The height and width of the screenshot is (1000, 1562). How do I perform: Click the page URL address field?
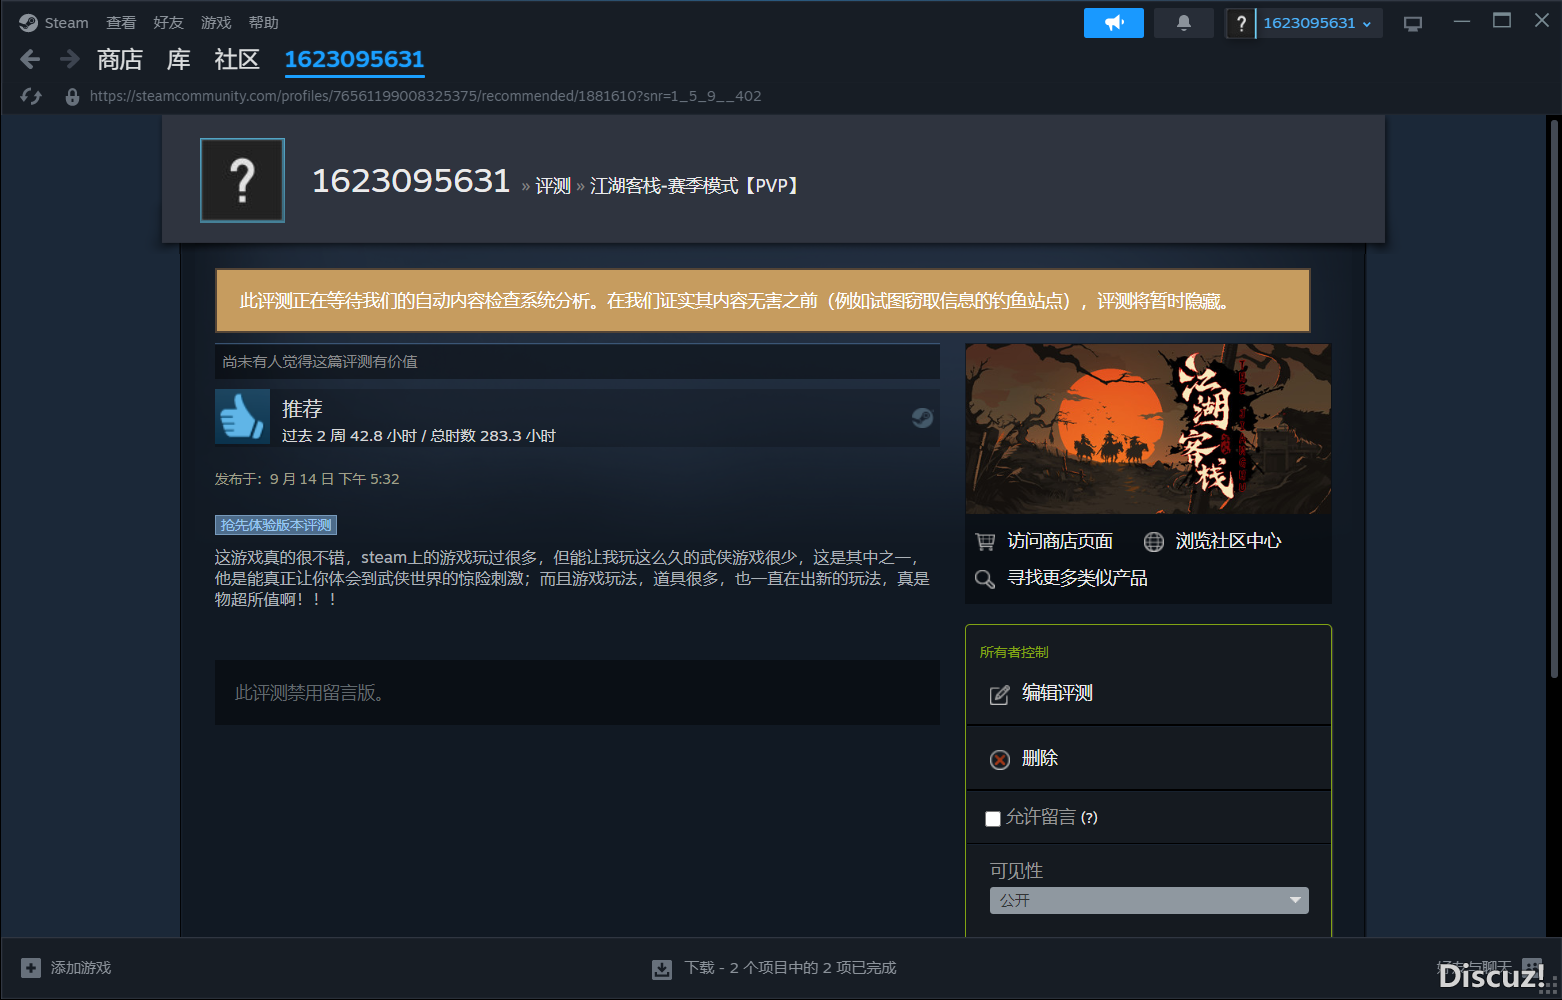click(425, 96)
